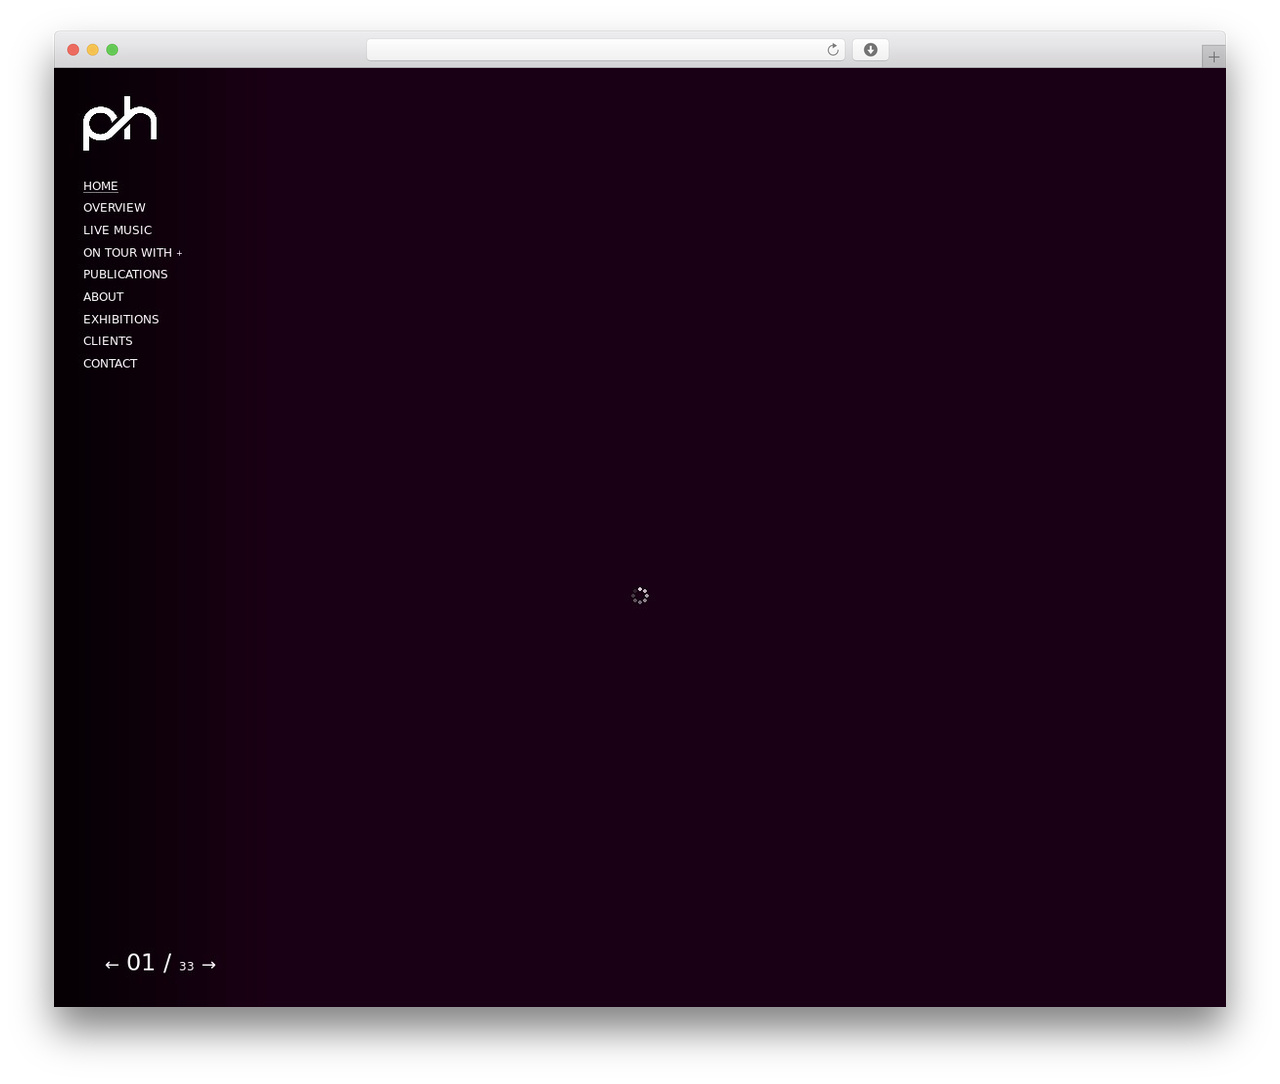1280x1084 pixels.
Task: Open the Exhibitions link
Action: coord(121,319)
